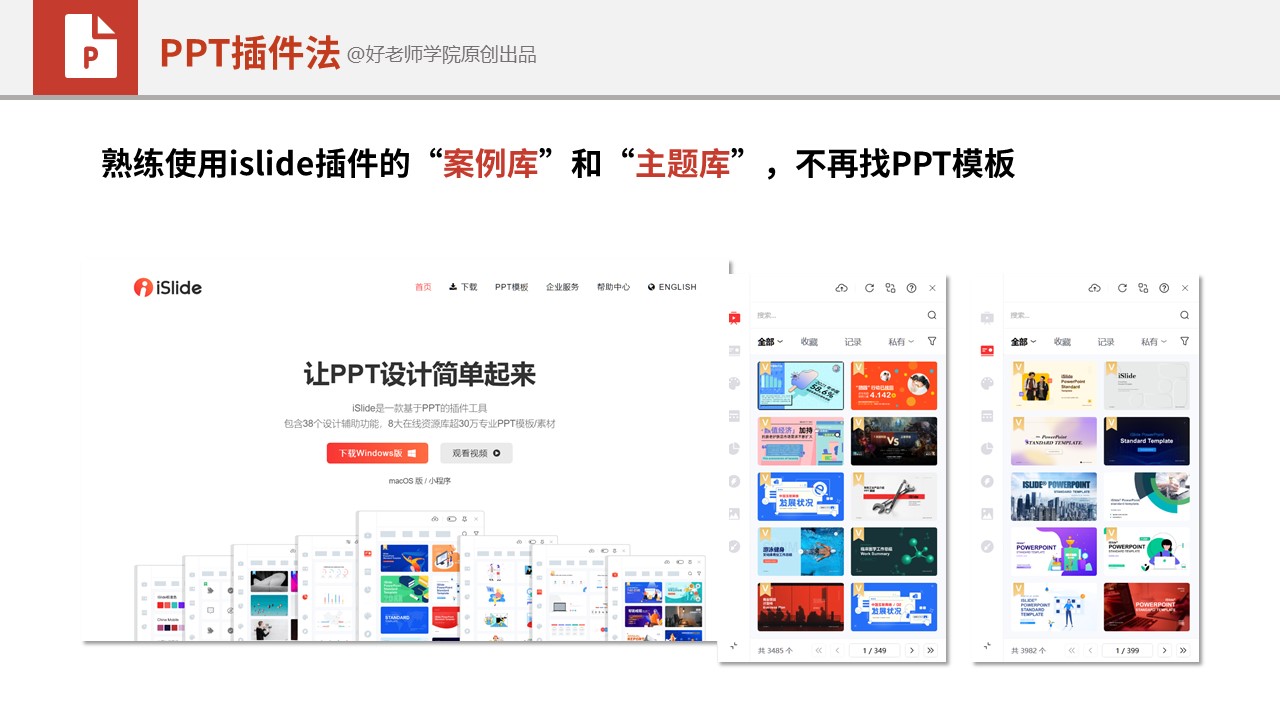The height and width of the screenshot is (720, 1280).
Task: Open the color palette icon in the 3485-item panel sidebar
Action: tap(734, 383)
